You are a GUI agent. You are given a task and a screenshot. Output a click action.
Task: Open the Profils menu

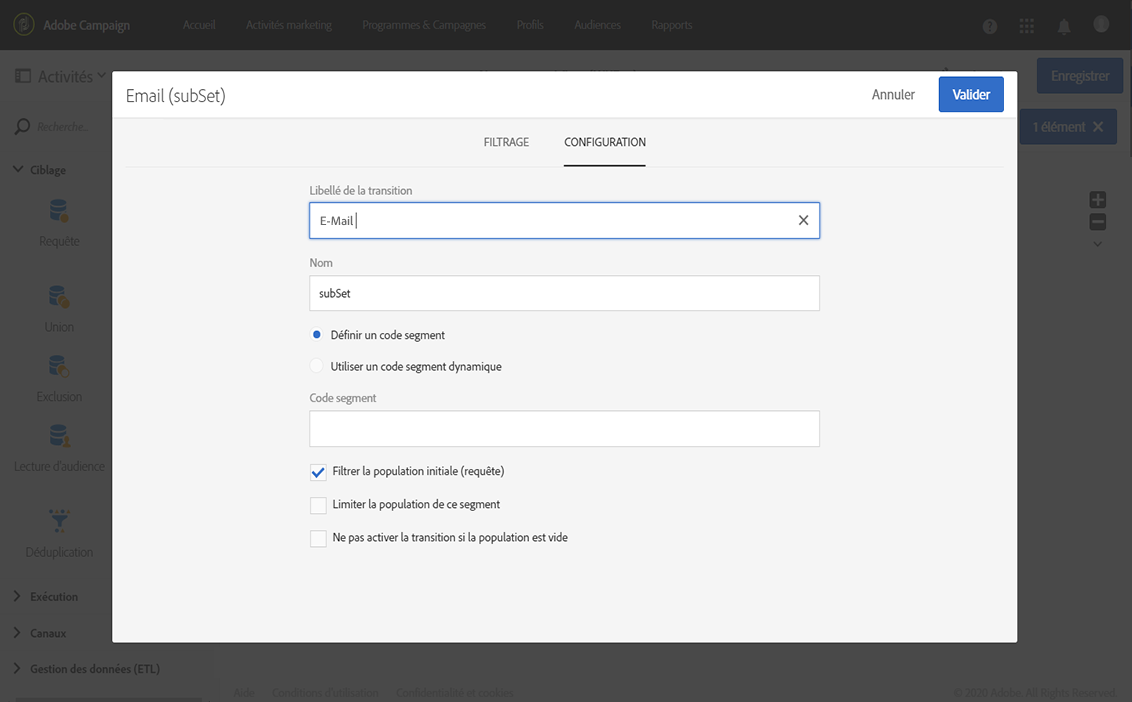click(530, 25)
